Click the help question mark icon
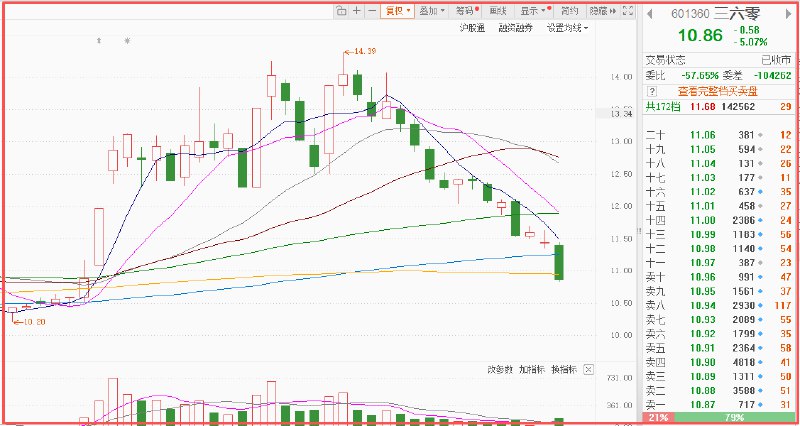The height and width of the screenshot is (426, 800). [x=651, y=92]
